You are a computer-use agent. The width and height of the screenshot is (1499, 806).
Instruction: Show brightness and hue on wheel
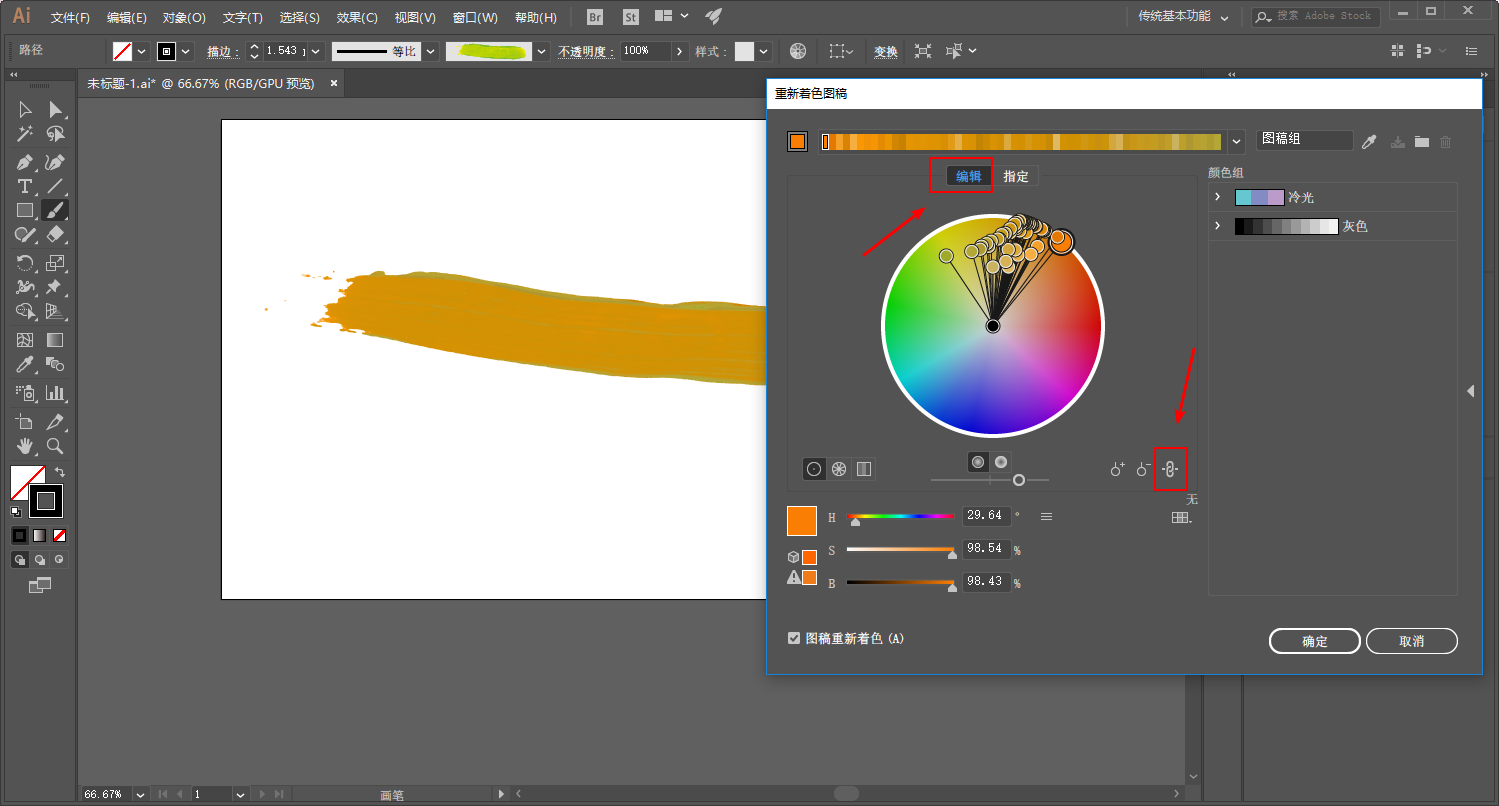tap(1001, 461)
